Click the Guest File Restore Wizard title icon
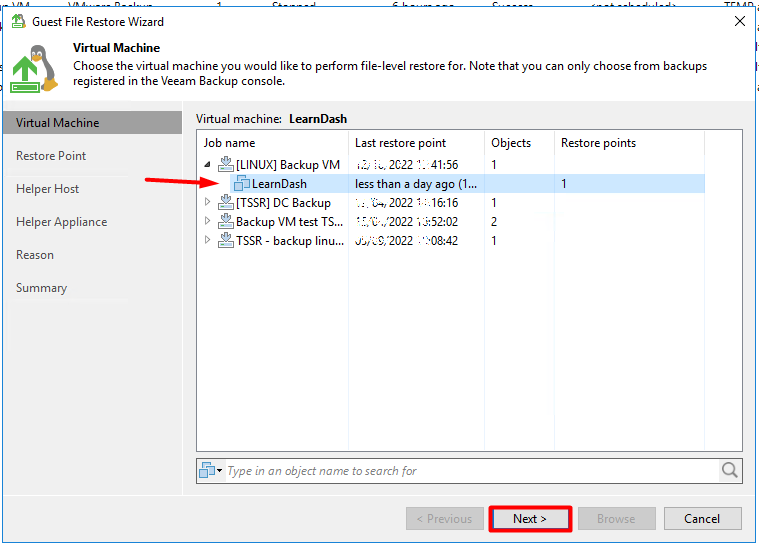 tap(18, 22)
